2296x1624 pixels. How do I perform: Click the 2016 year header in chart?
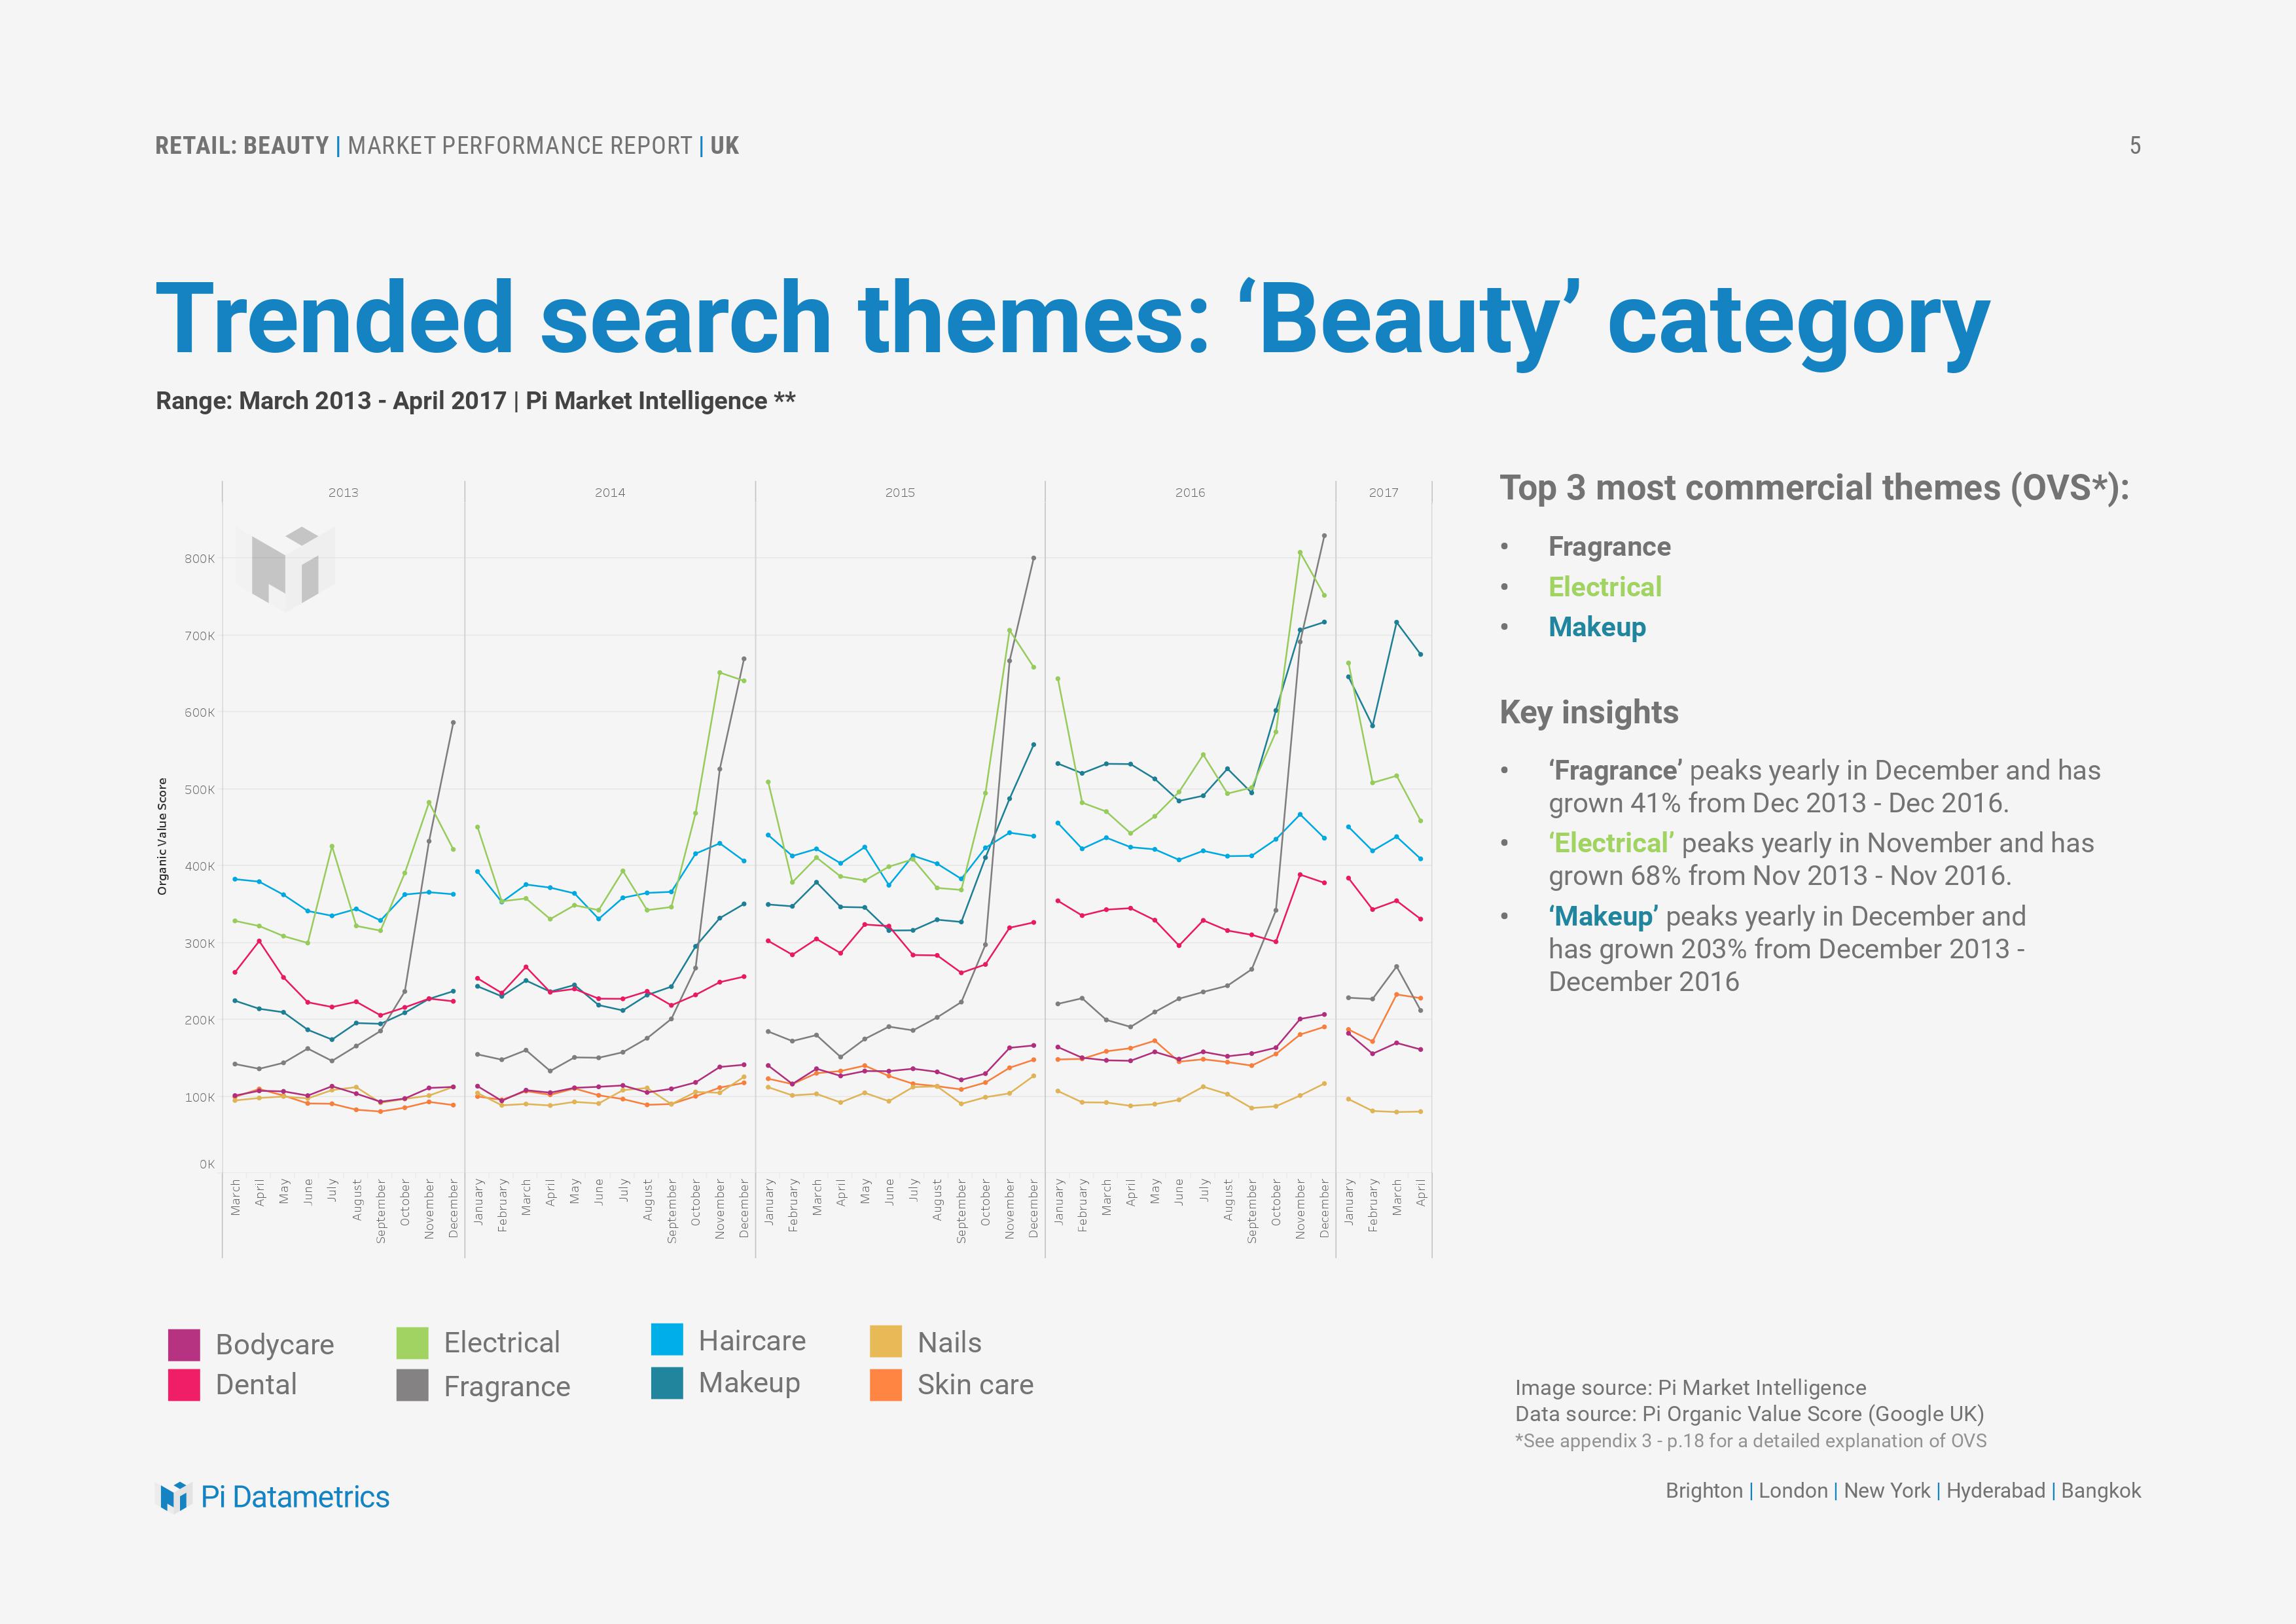coord(1190,492)
